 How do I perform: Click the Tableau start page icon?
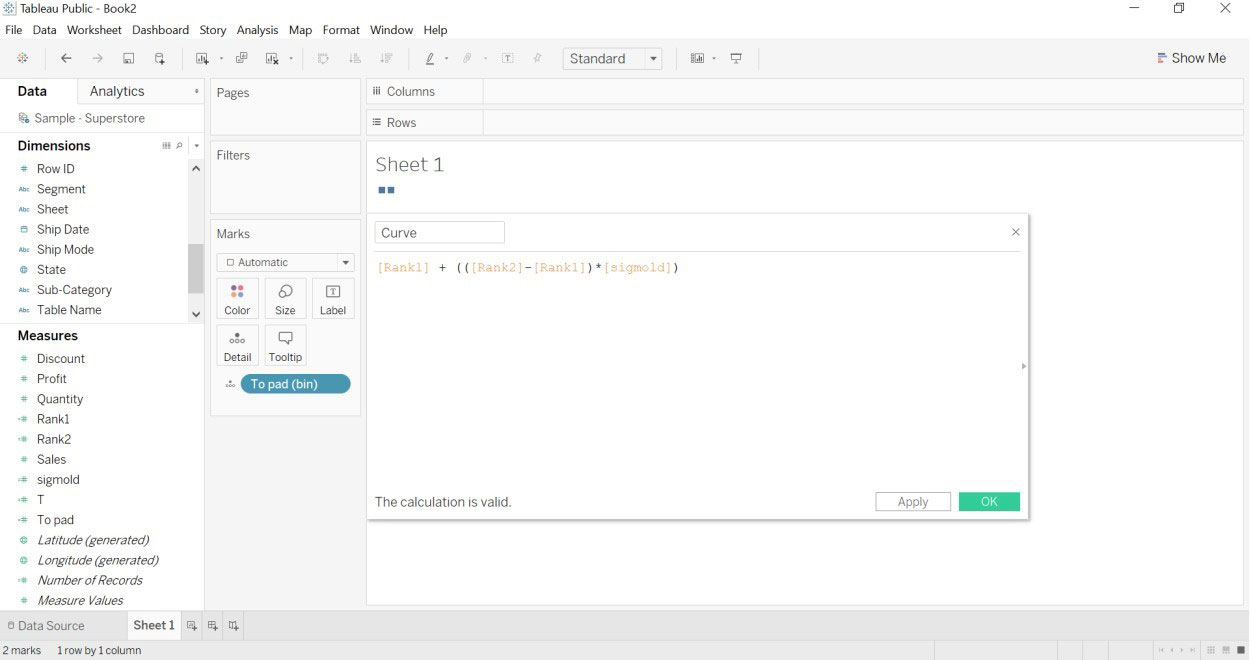coord(22,59)
